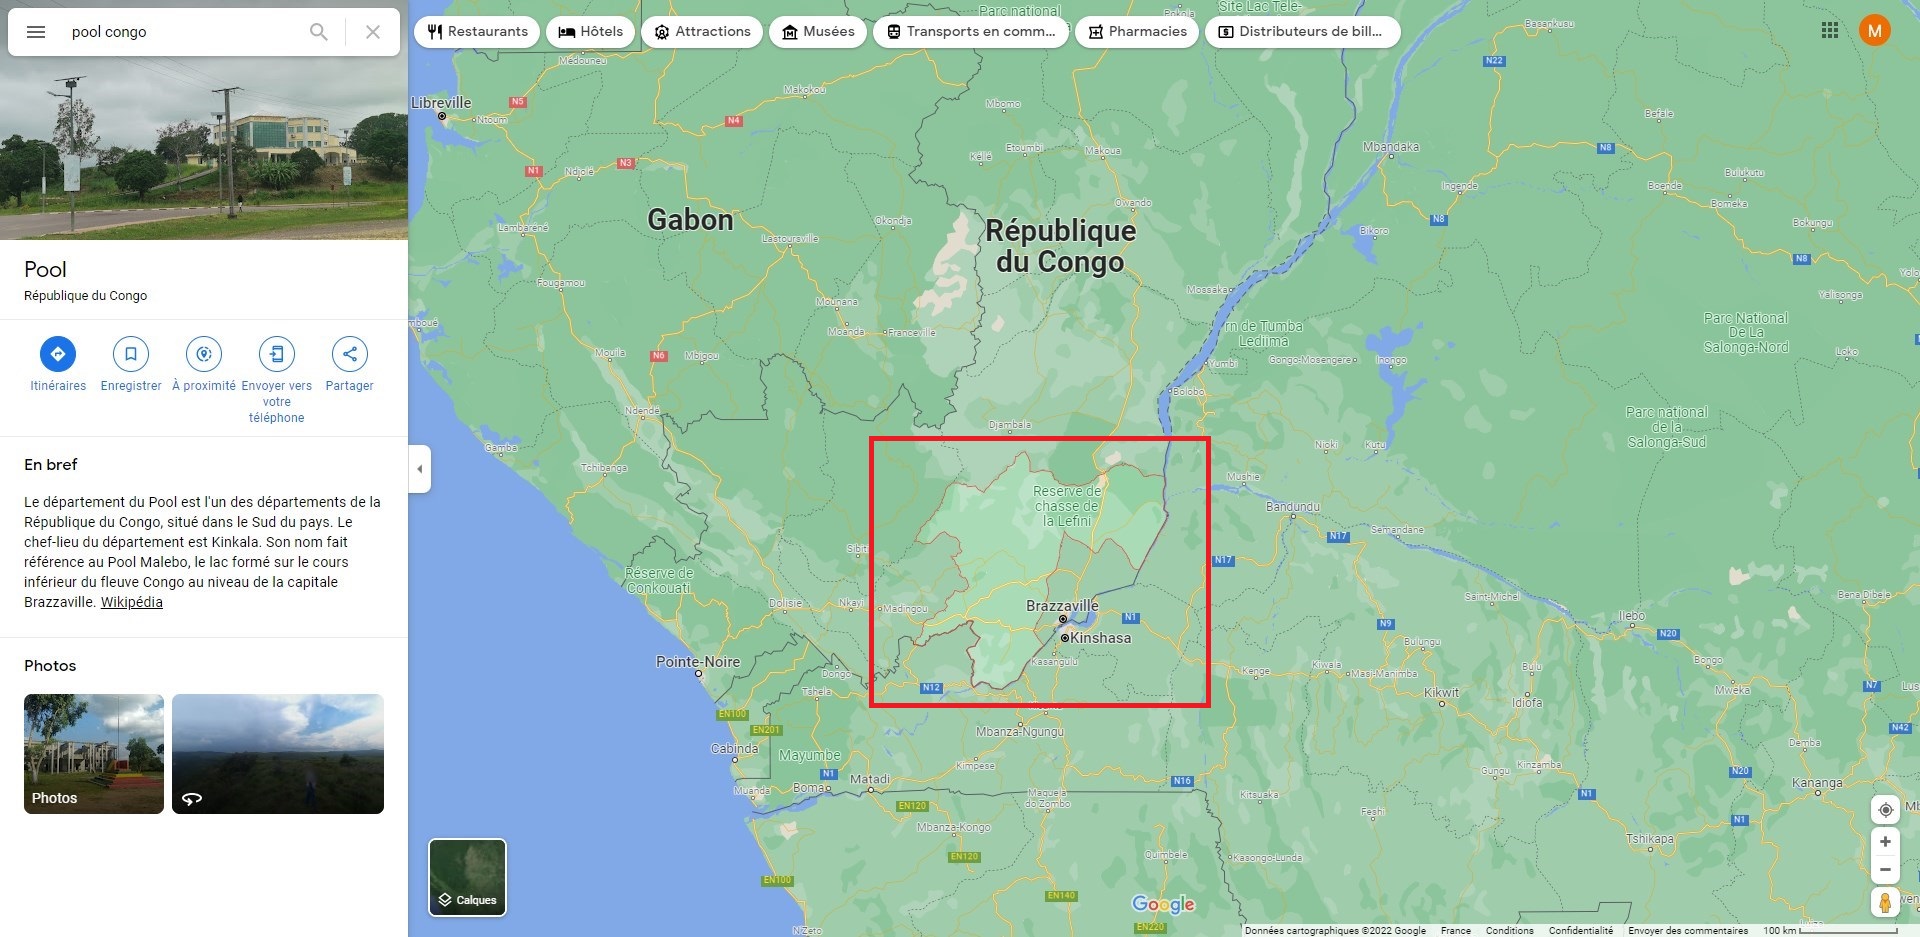Click the À proximité nearby icon
The height and width of the screenshot is (937, 1920).
tap(204, 354)
